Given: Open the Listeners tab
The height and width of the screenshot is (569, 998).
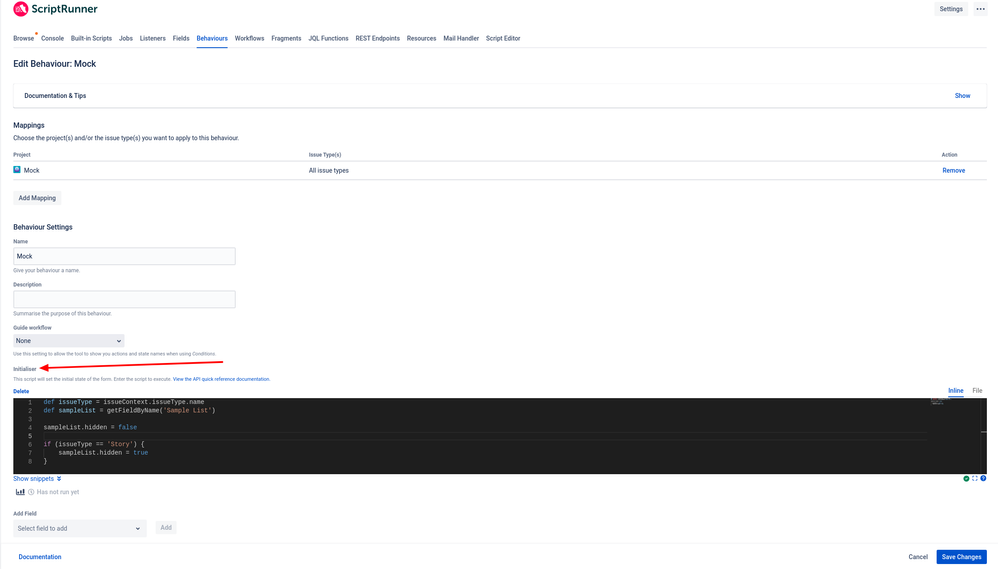Looking at the screenshot, I should point(153,38).
